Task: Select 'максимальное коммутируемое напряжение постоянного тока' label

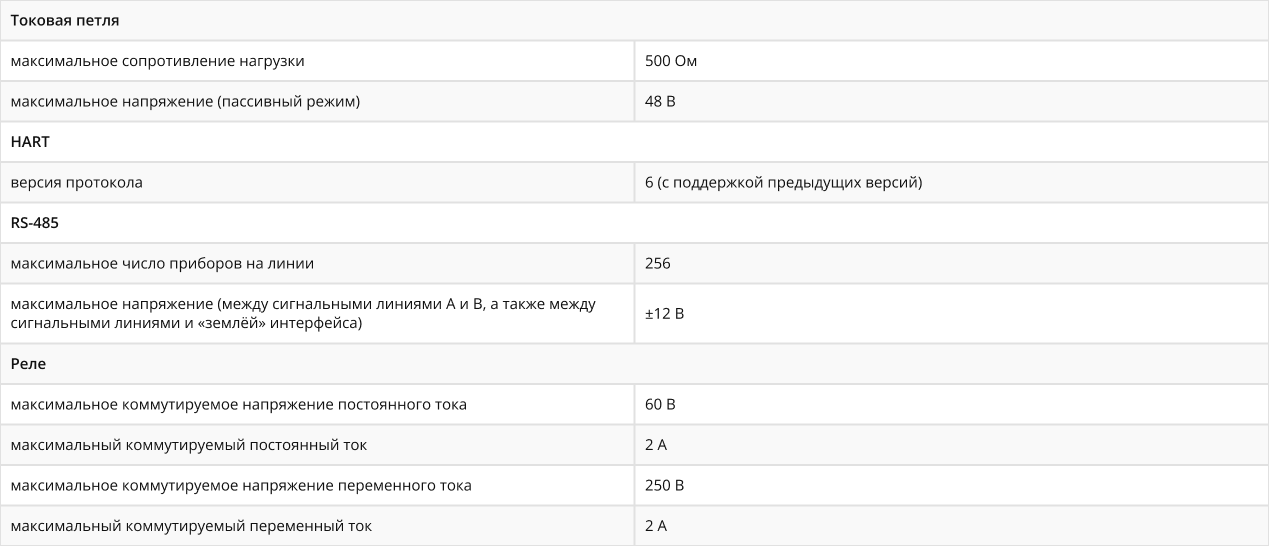Action: pyautogui.click(x=317, y=405)
